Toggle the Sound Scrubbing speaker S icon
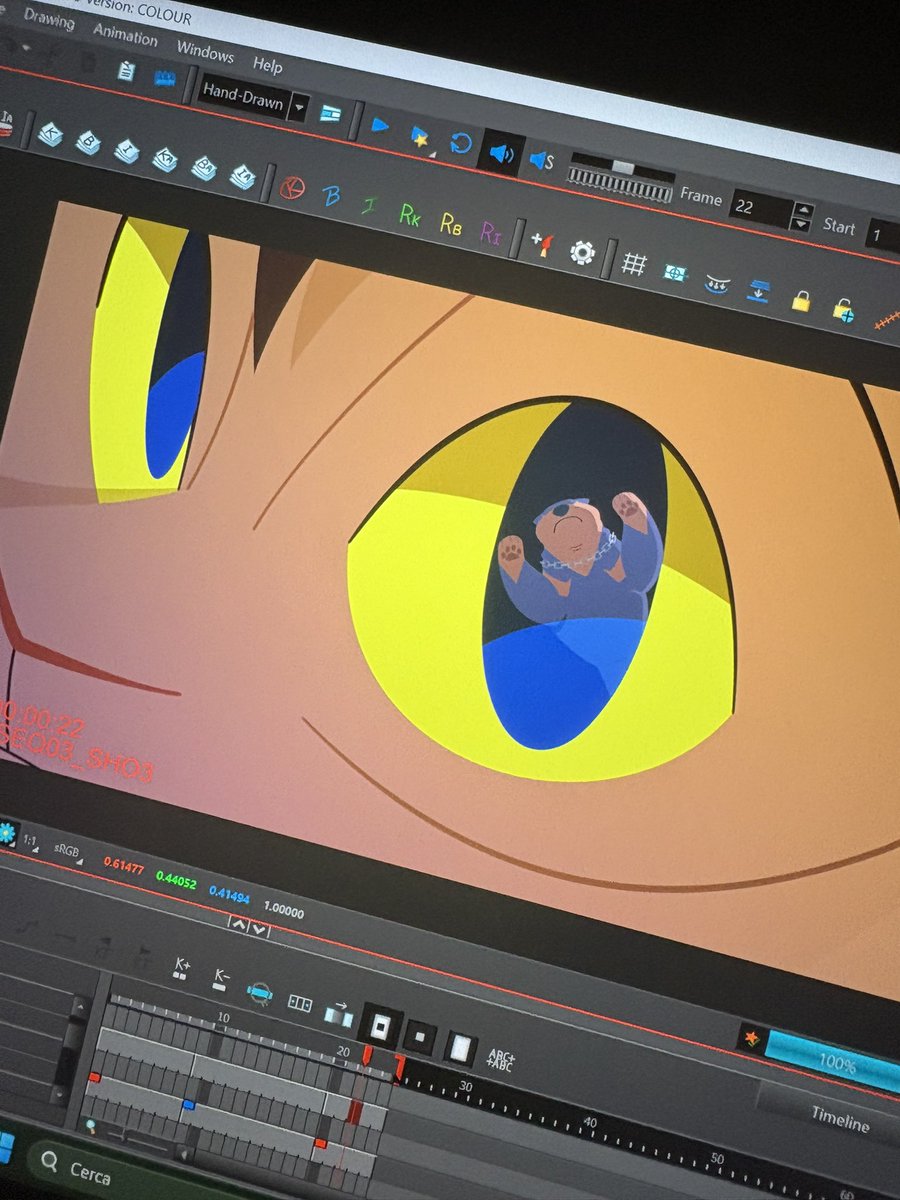Screen dimensions: 900x1200 coord(541,160)
